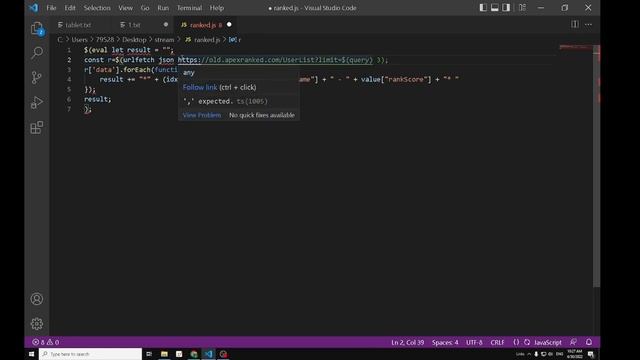
Task: Toggle the bottom panel layout button
Action: (495, 8)
